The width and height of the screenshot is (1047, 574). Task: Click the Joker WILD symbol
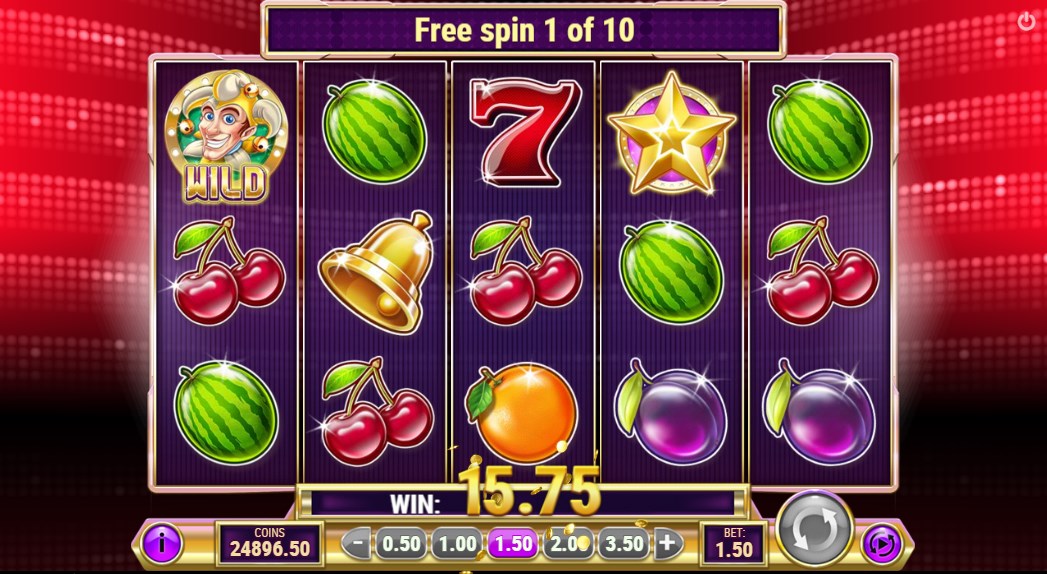pyautogui.click(x=226, y=136)
